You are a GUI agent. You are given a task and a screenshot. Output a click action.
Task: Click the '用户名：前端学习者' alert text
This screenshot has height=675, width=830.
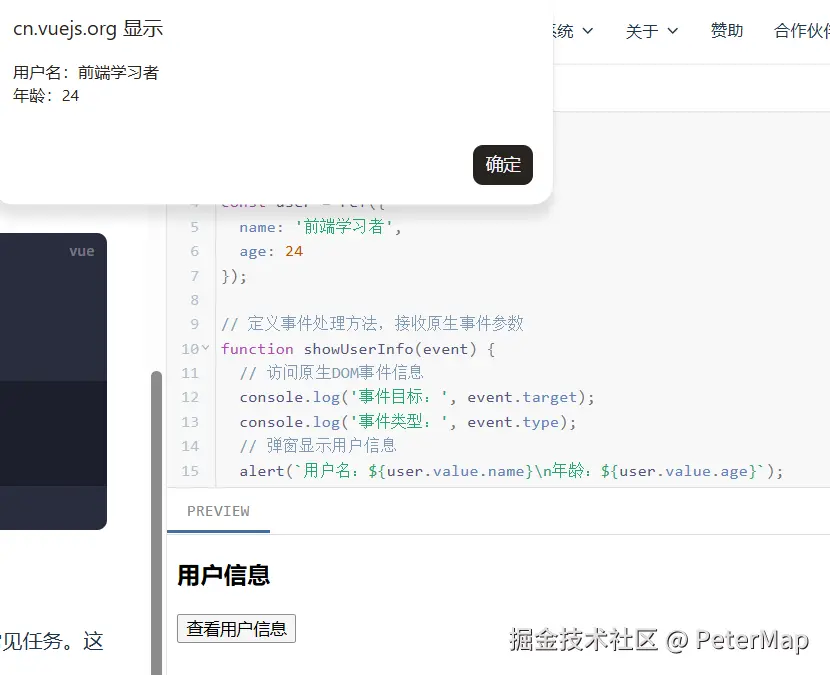click(x=86, y=73)
